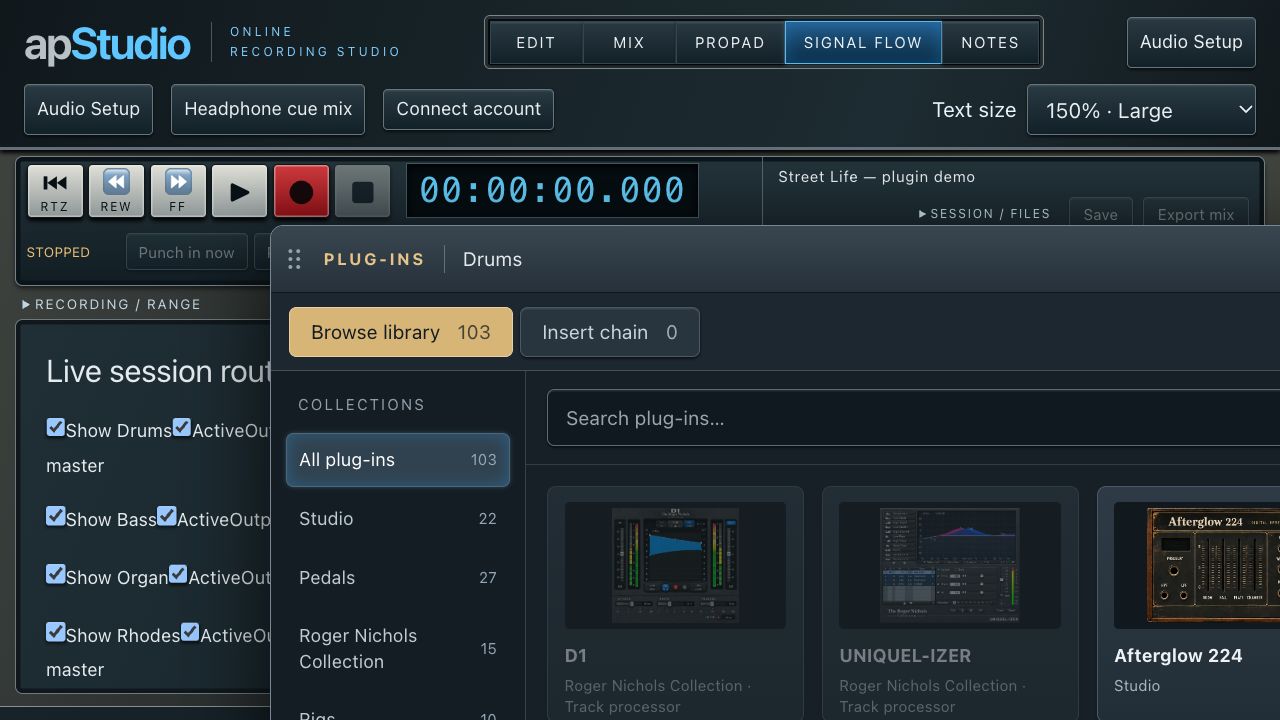Grab the Plug-ins panel drag handle icon
The height and width of the screenshot is (720, 1280).
(x=294, y=259)
